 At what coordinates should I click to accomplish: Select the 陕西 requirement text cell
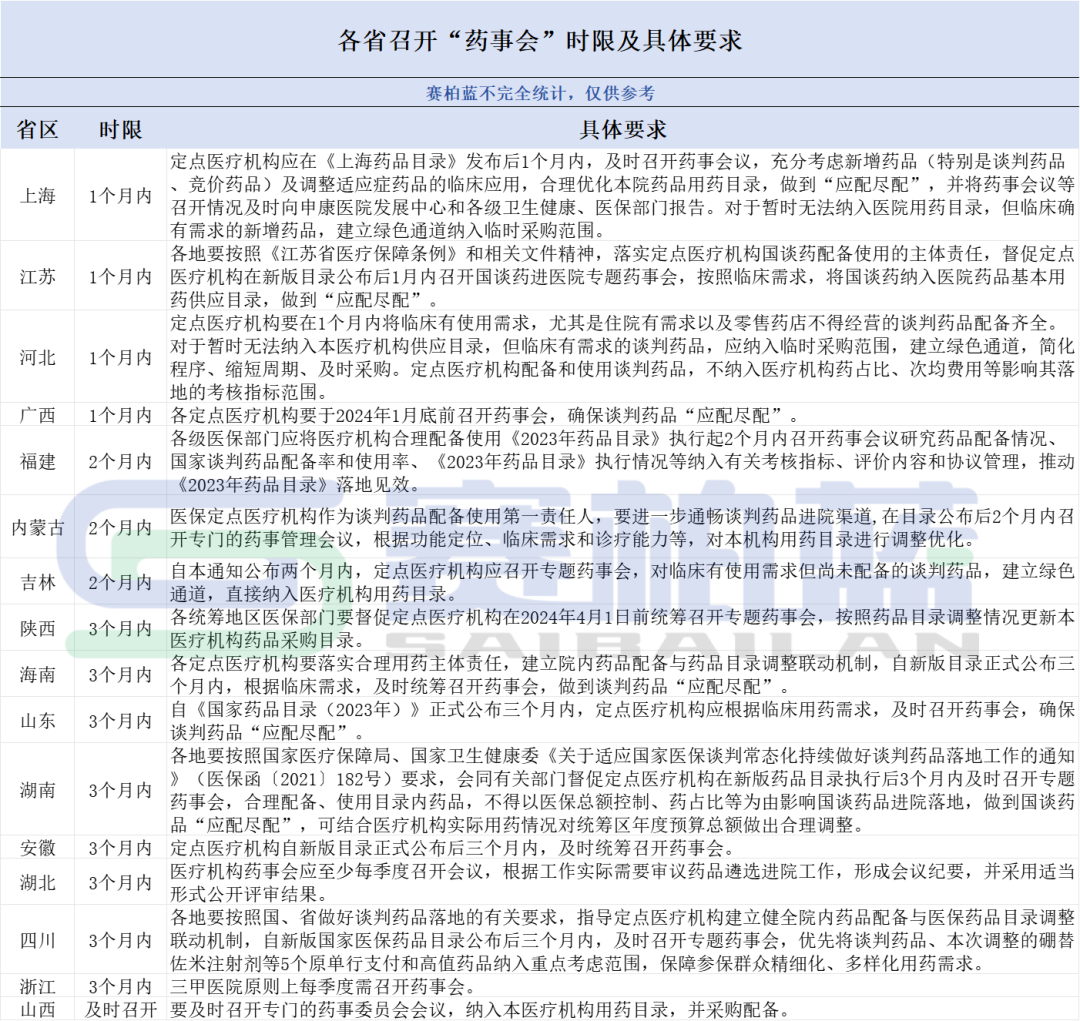[x=623, y=627]
